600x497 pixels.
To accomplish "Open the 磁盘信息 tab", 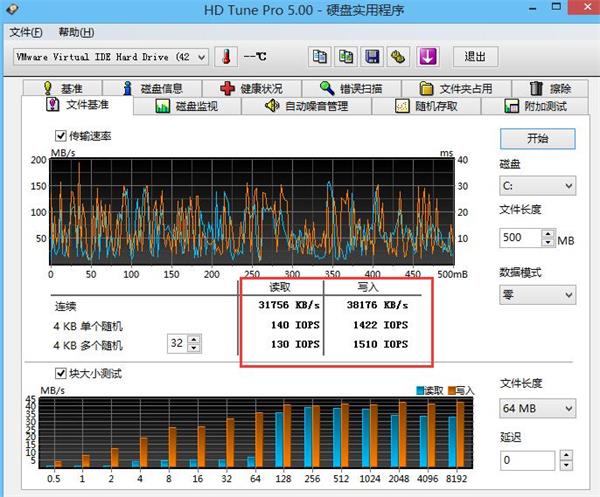I will [x=152, y=88].
